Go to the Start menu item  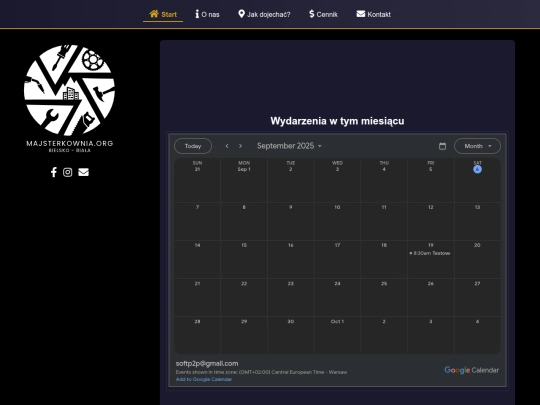(163, 14)
